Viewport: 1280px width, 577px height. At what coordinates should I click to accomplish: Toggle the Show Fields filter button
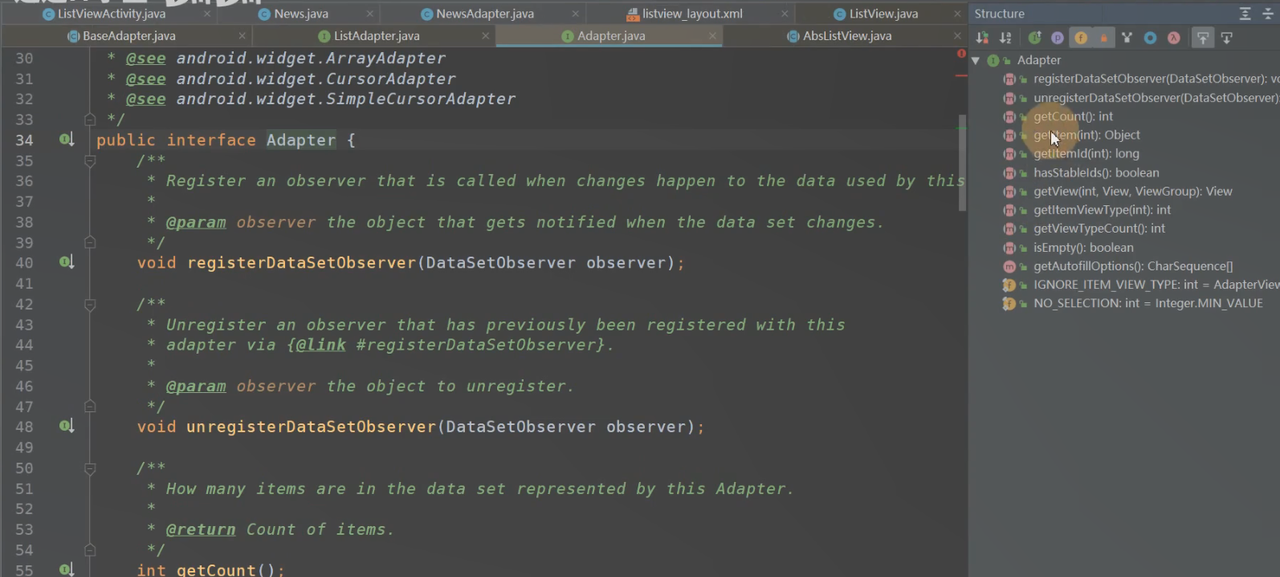(1081, 38)
